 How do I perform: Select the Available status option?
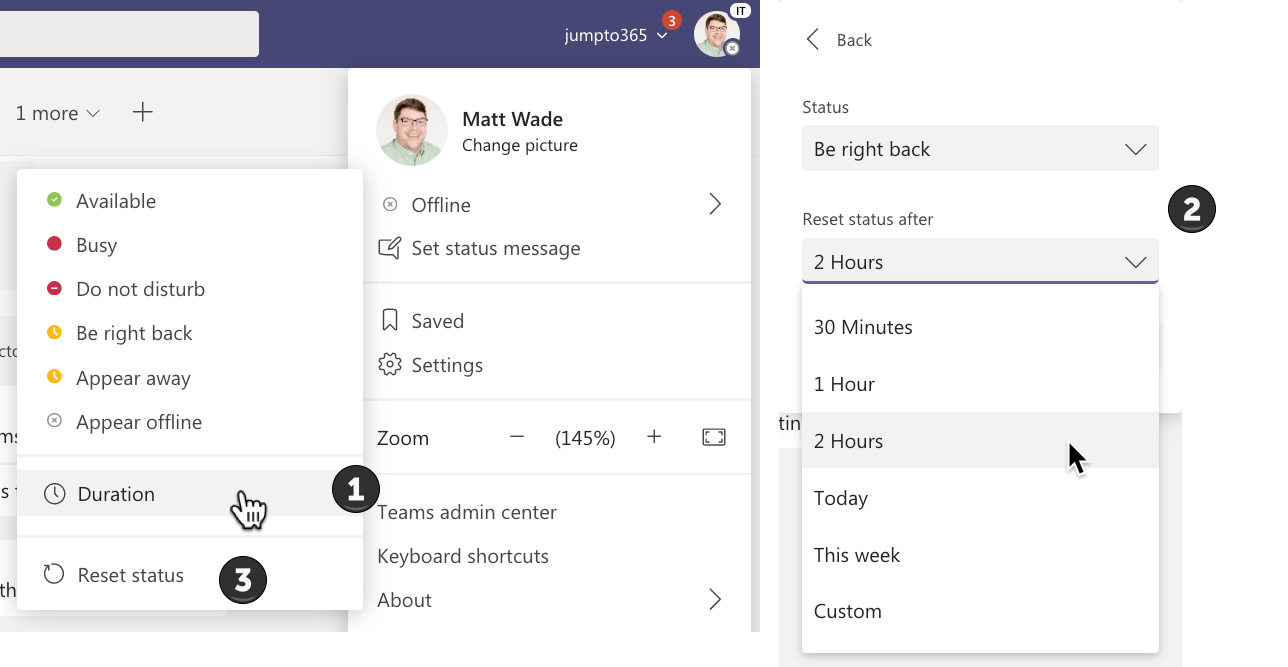(x=190, y=201)
